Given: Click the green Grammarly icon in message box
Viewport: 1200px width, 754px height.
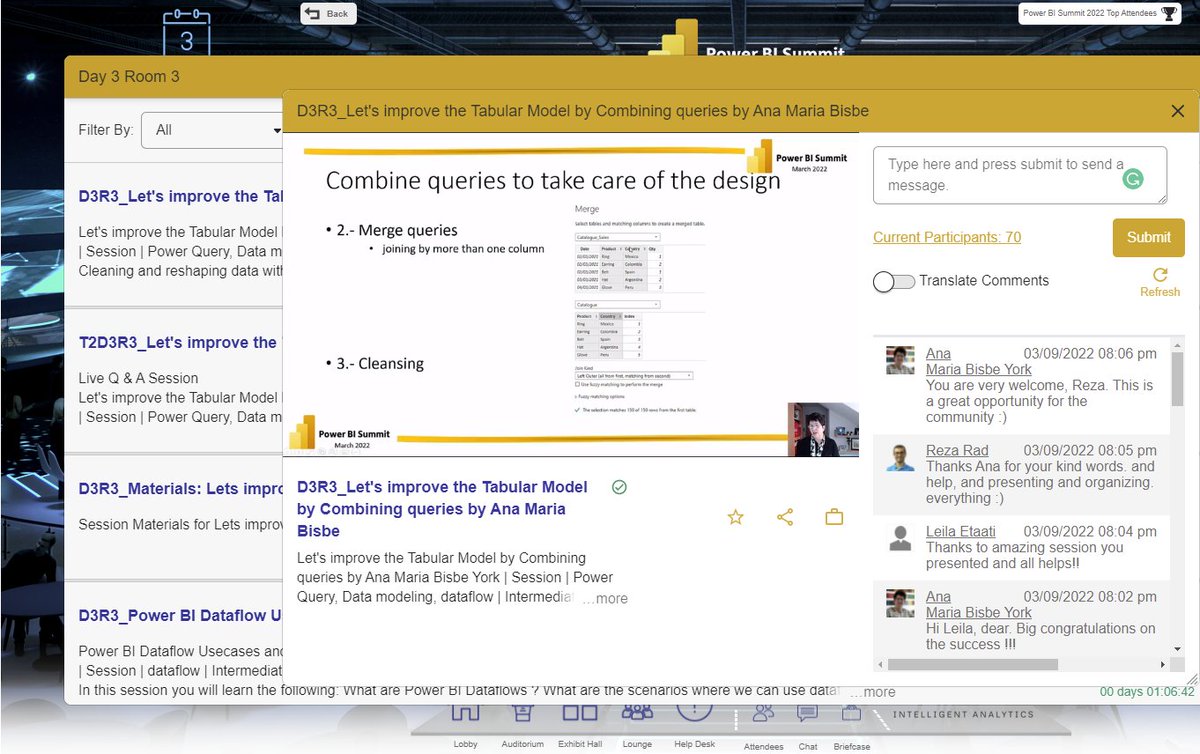Looking at the screenshot, I should tap(1132, 179).
